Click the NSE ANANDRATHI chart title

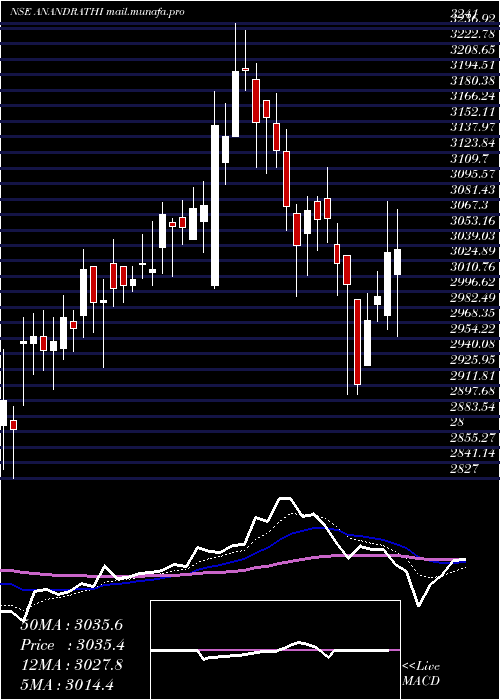pyautogui.click(x=97, y=13)
